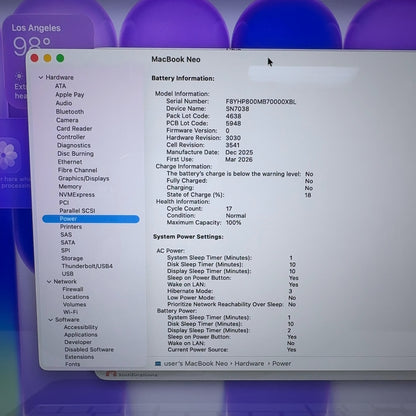
Task: Click user's MacBook Neo in path bar
Action: point(196,364)
